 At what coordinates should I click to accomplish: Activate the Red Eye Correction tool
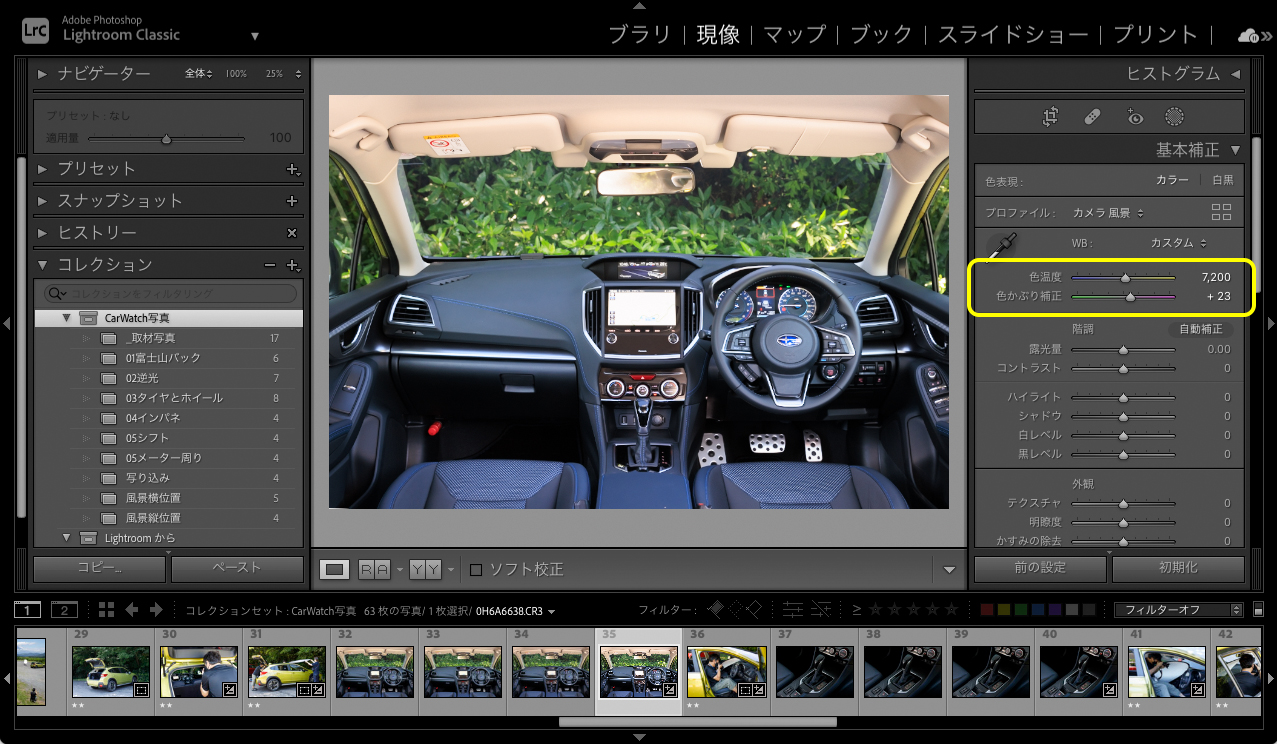click(1135, 116)
